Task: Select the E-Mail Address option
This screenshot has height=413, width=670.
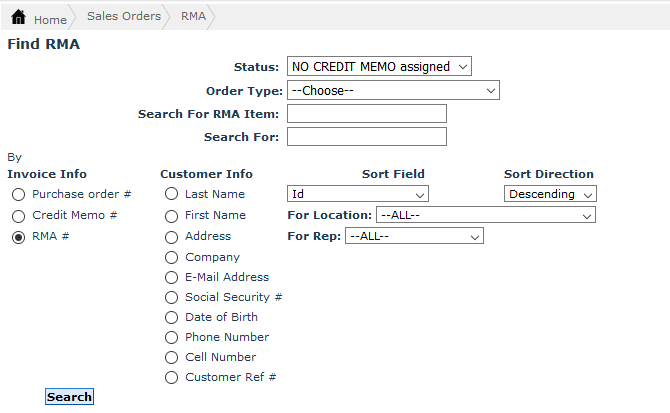Action: tap(172, 278)
